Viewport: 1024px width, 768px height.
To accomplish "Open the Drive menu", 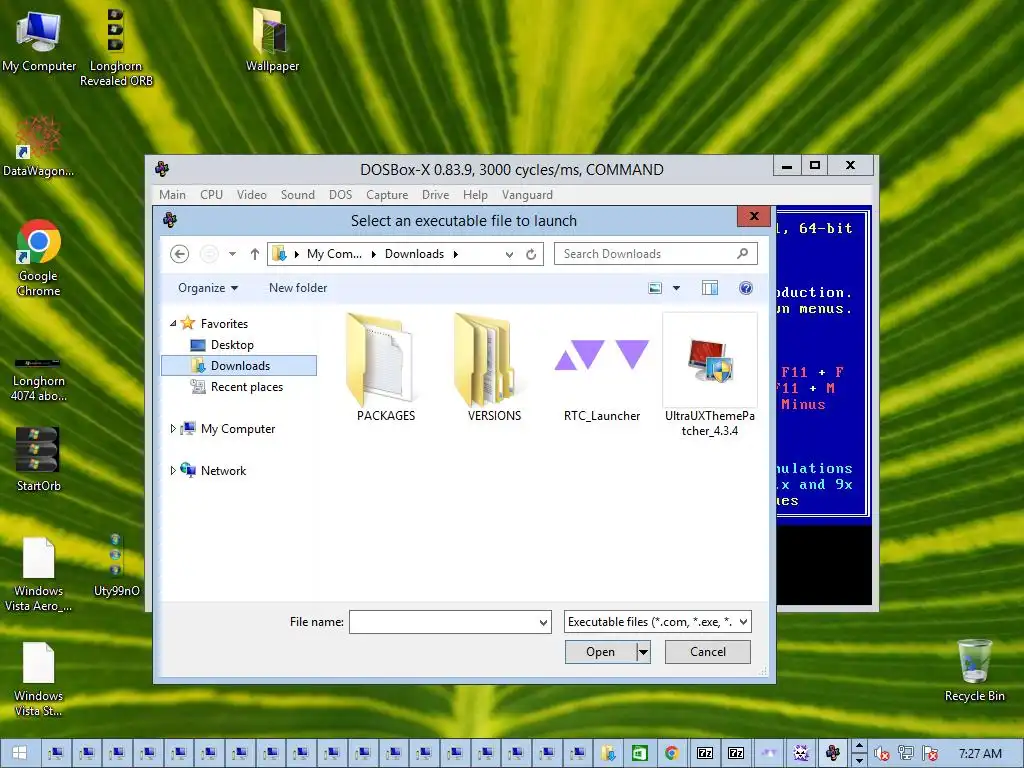I will (436, 195).
